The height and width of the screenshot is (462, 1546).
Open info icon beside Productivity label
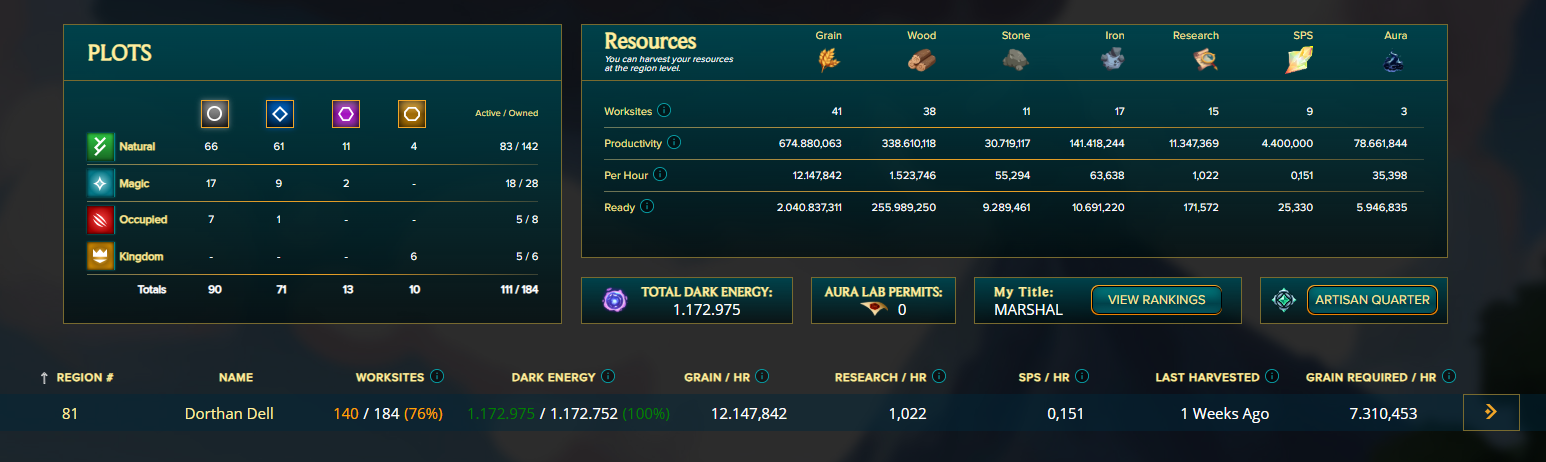[674, 142]
